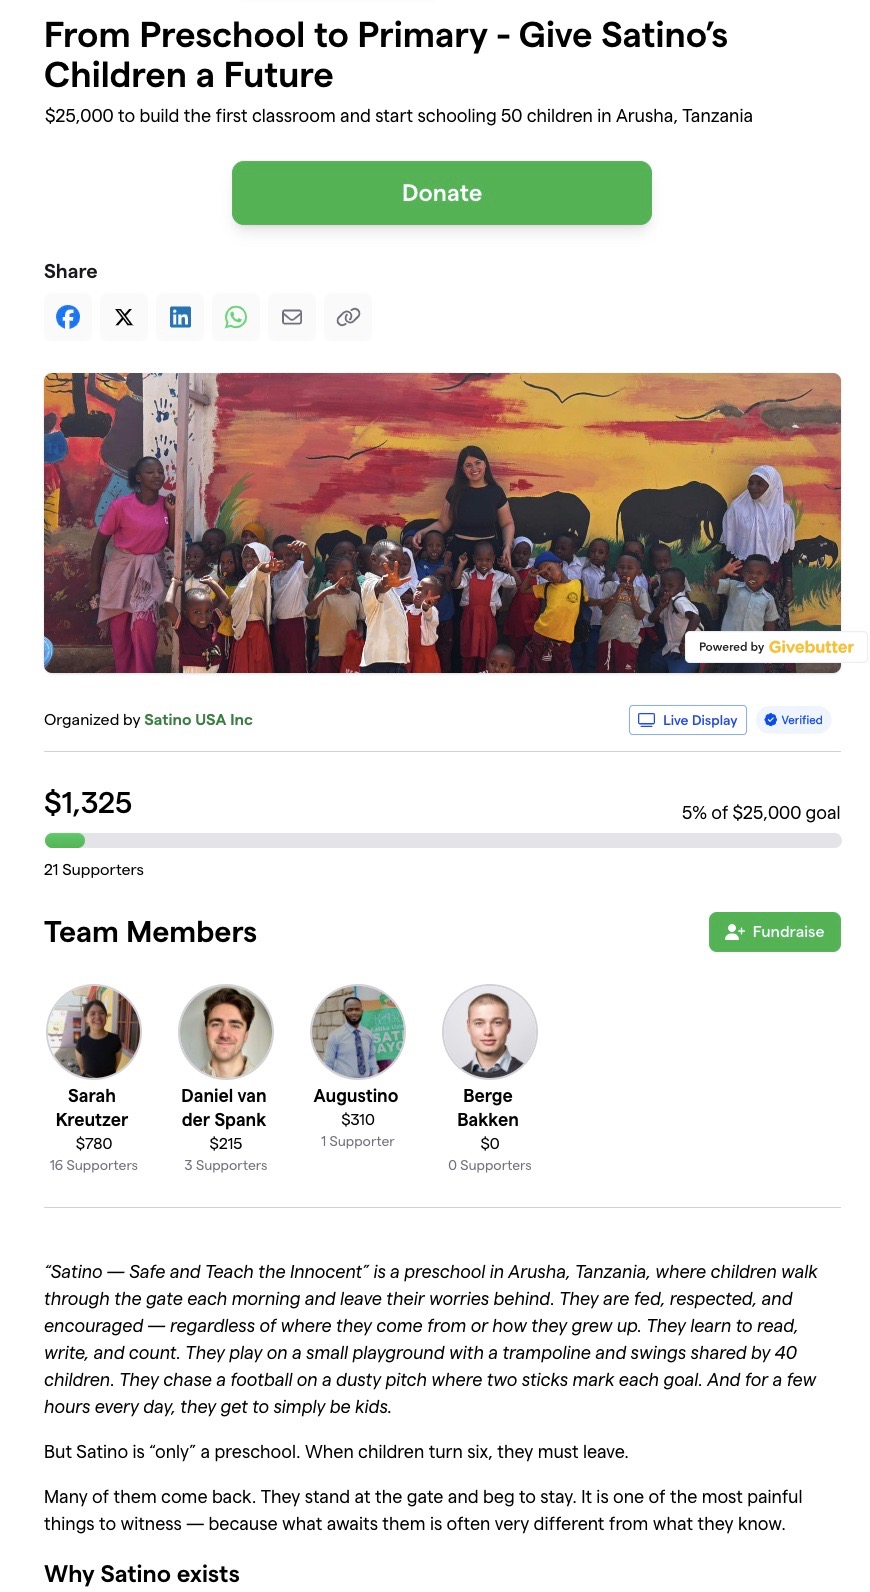Click the green Donate button

pyautogui.click(x=442, y=193)
